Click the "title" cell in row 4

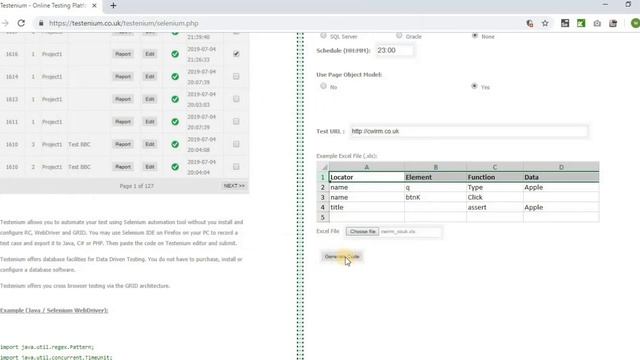click(x=367, y=207)
